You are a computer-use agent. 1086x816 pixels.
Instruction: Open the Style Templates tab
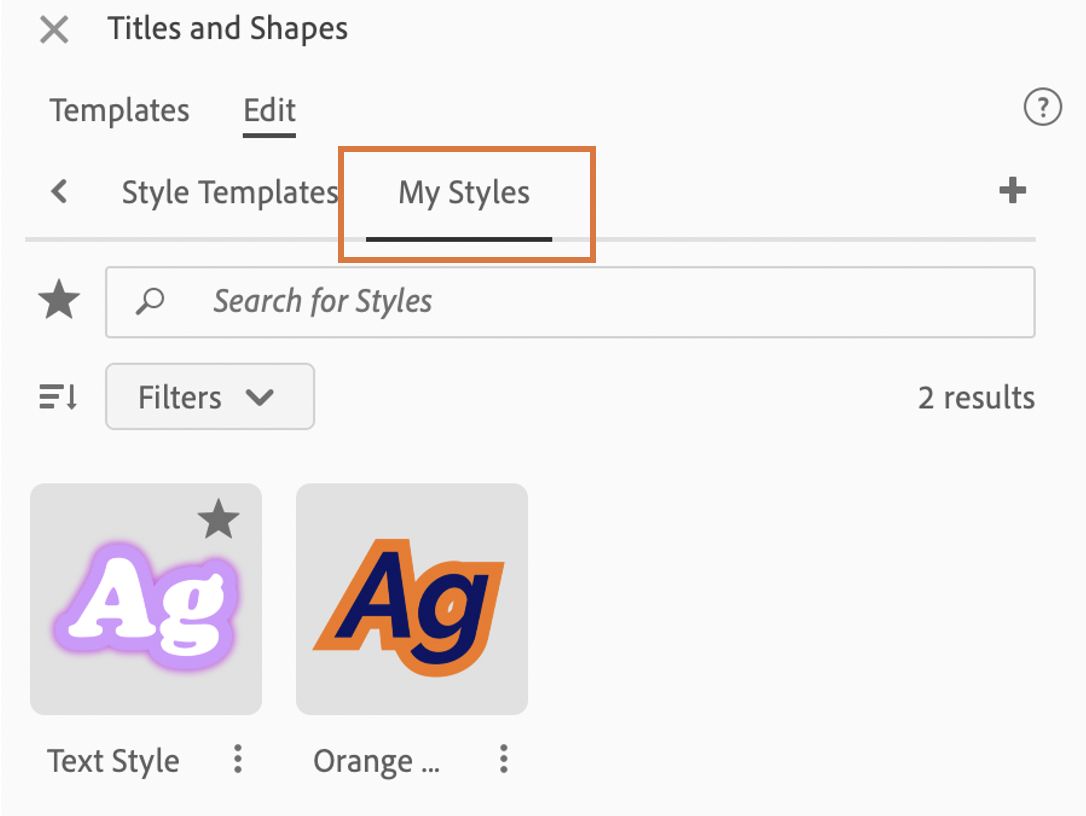[230, 192]
